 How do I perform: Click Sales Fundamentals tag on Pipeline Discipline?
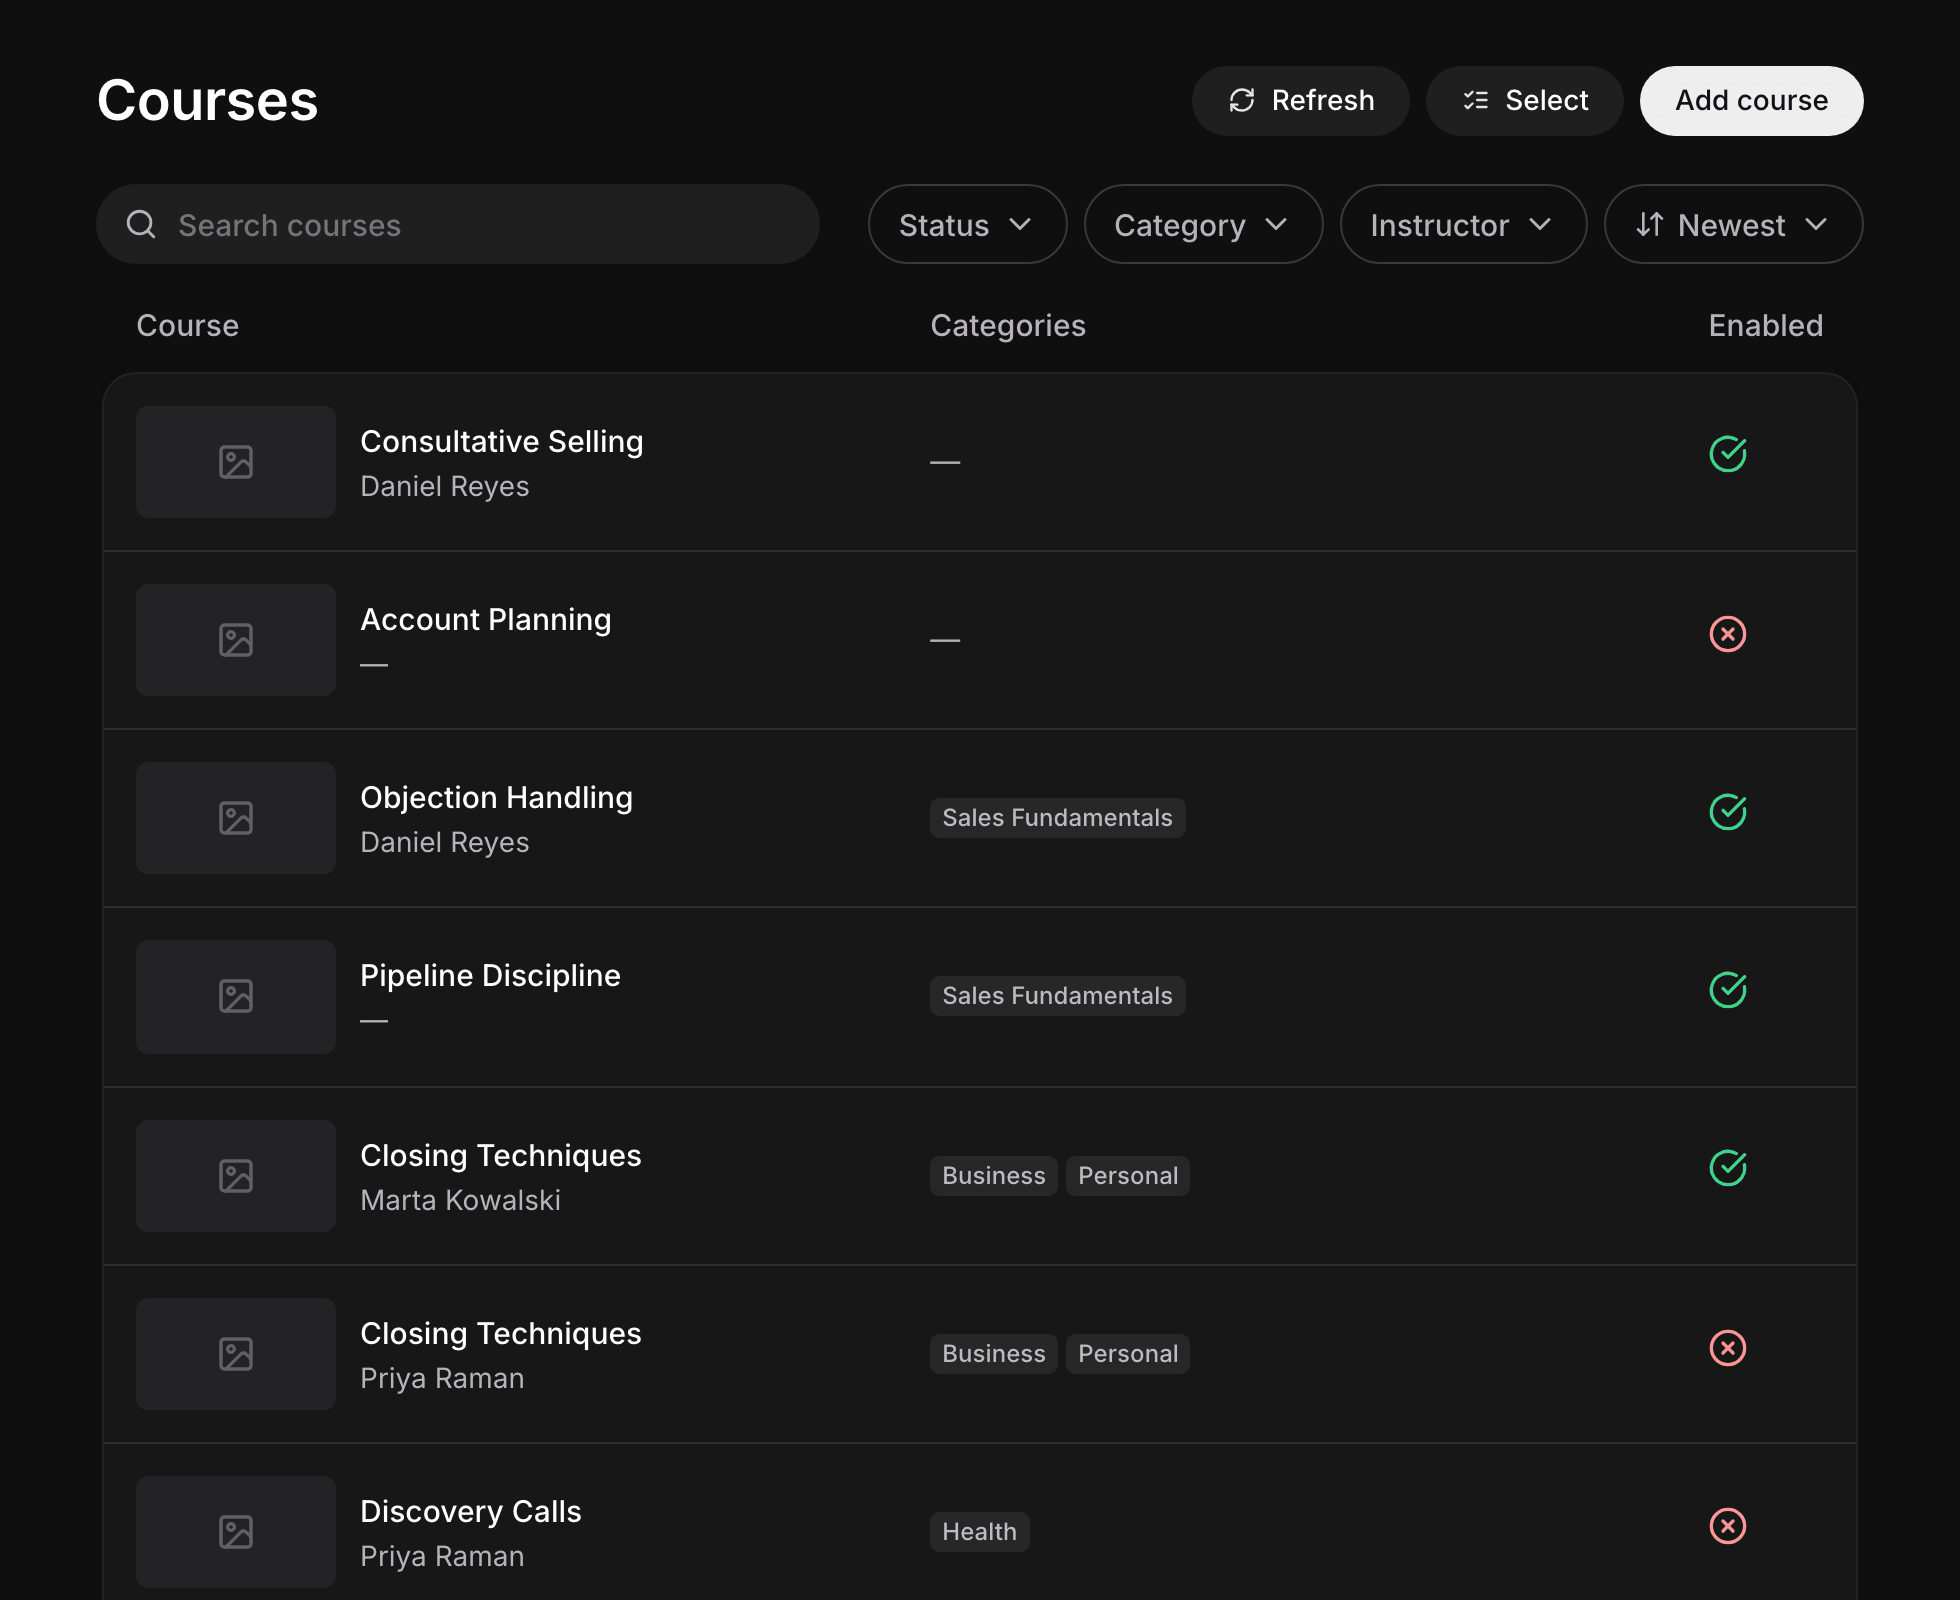[1058, 996]
